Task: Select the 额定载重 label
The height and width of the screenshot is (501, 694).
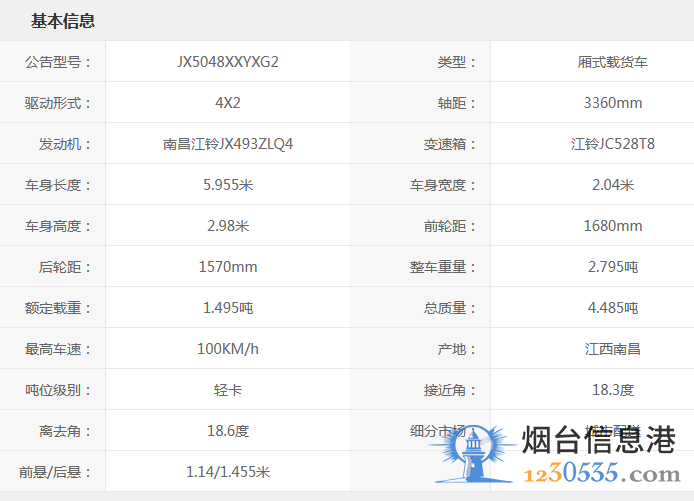Action: coord(58,308)
